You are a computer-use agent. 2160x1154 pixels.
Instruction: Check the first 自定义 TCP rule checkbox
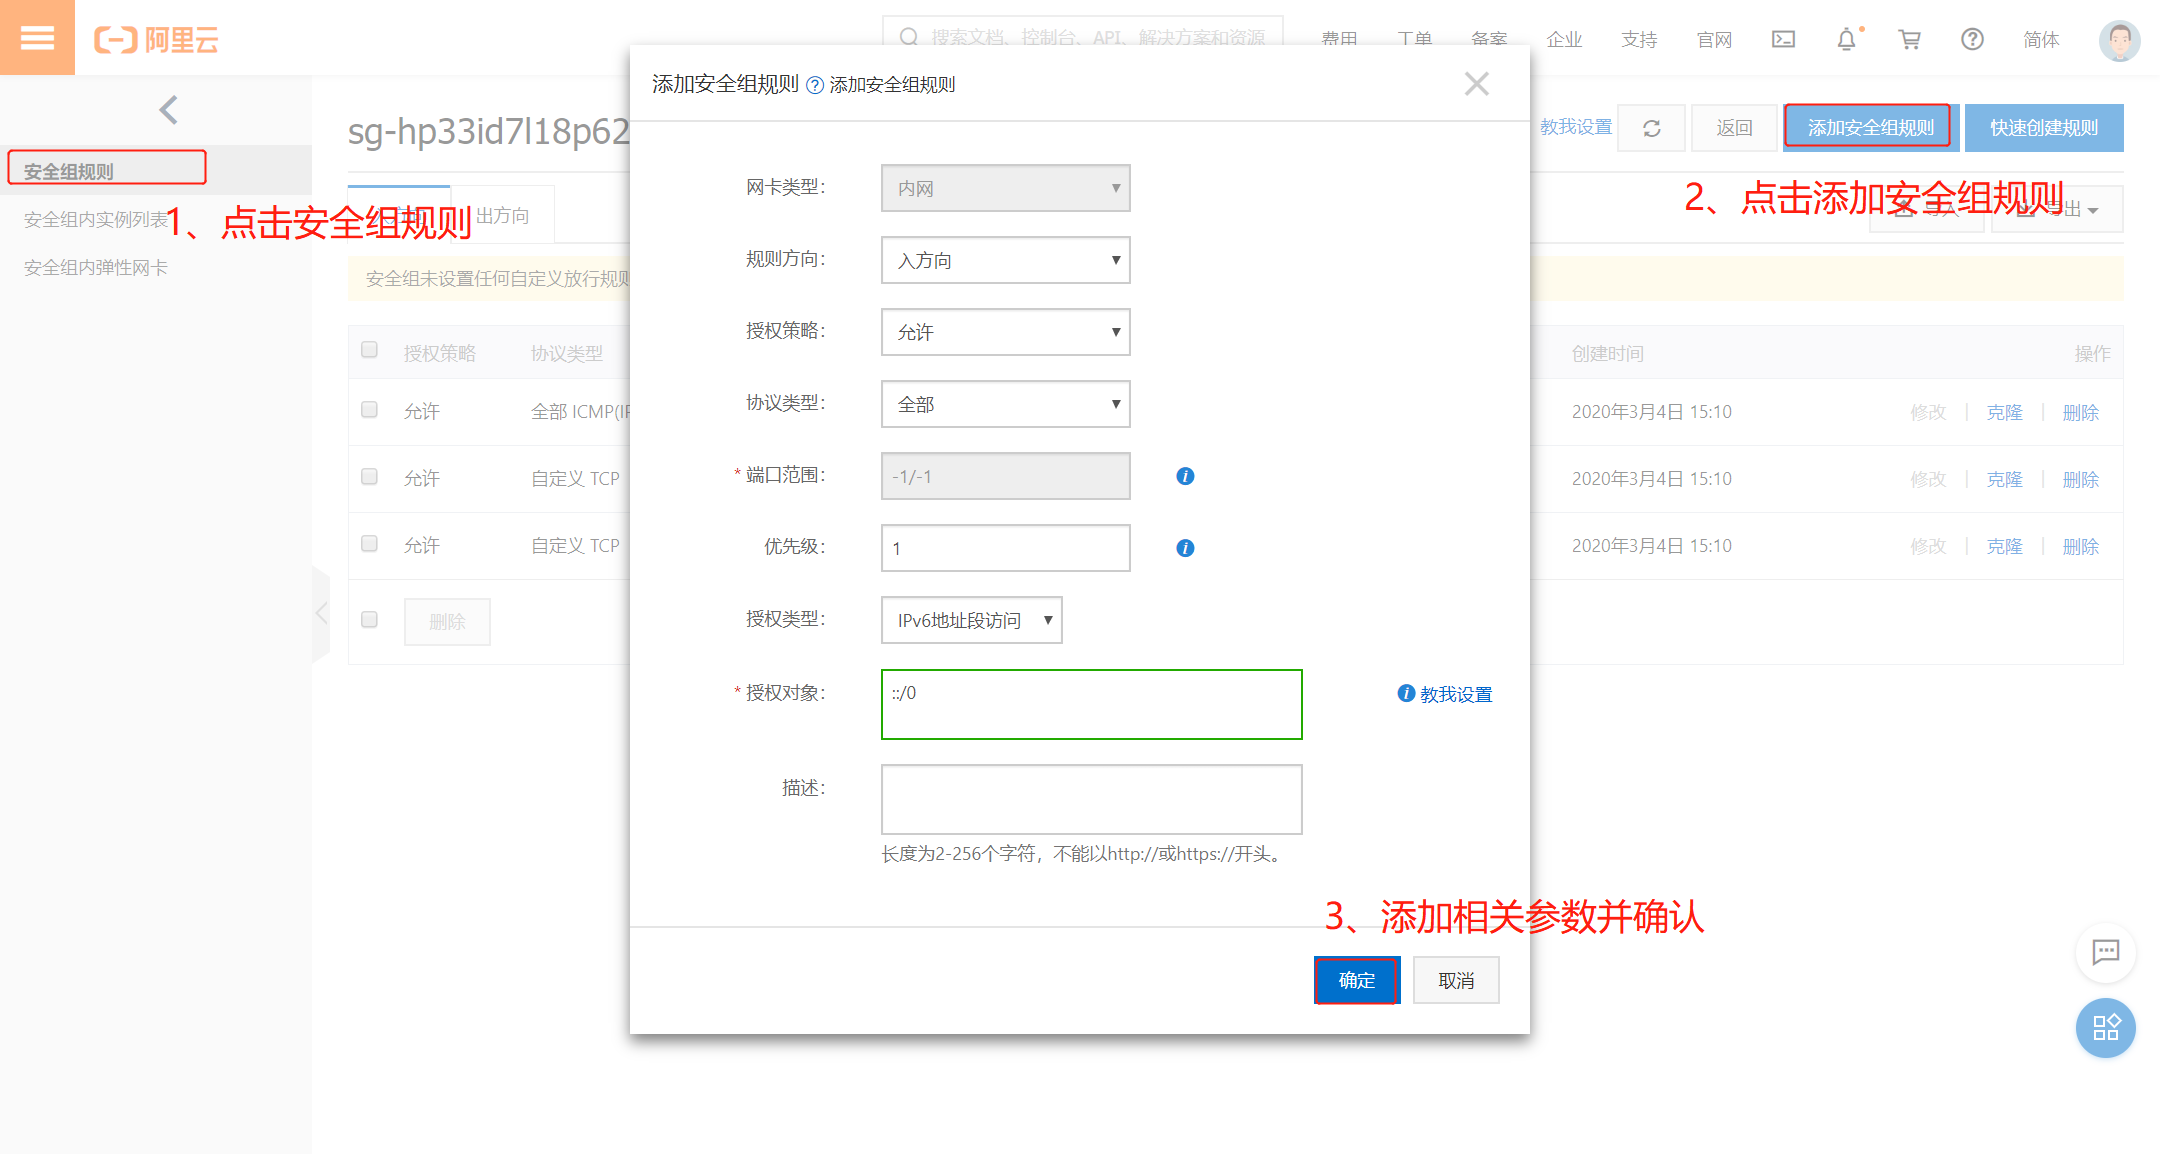(369, 477)
